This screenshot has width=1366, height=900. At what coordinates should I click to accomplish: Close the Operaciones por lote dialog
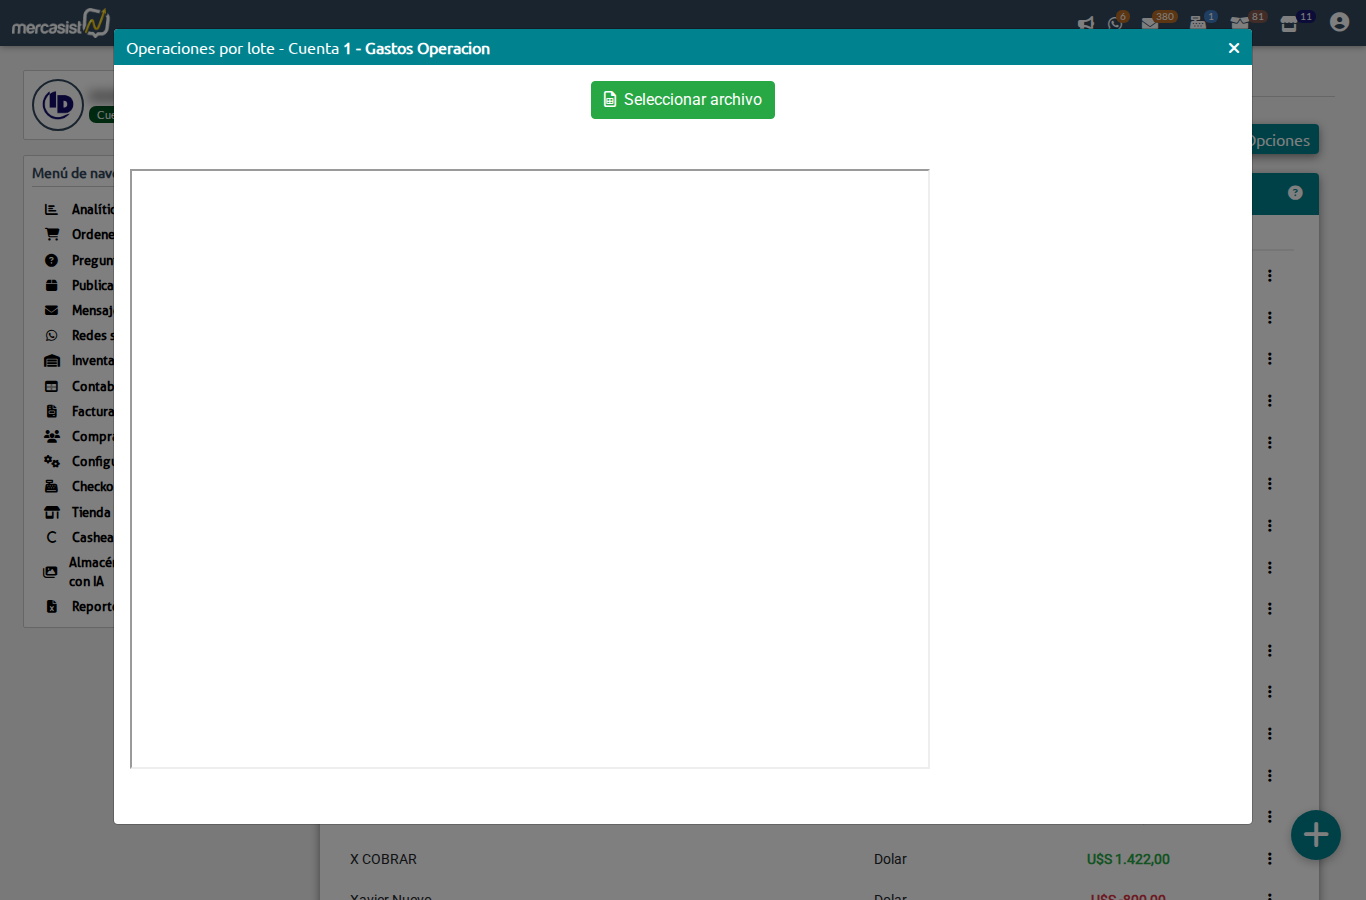[x=1233, y=48]
